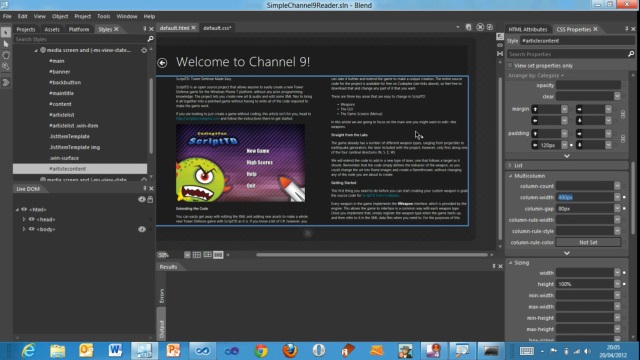Toggle margin link-values icon

coord(623,115)
